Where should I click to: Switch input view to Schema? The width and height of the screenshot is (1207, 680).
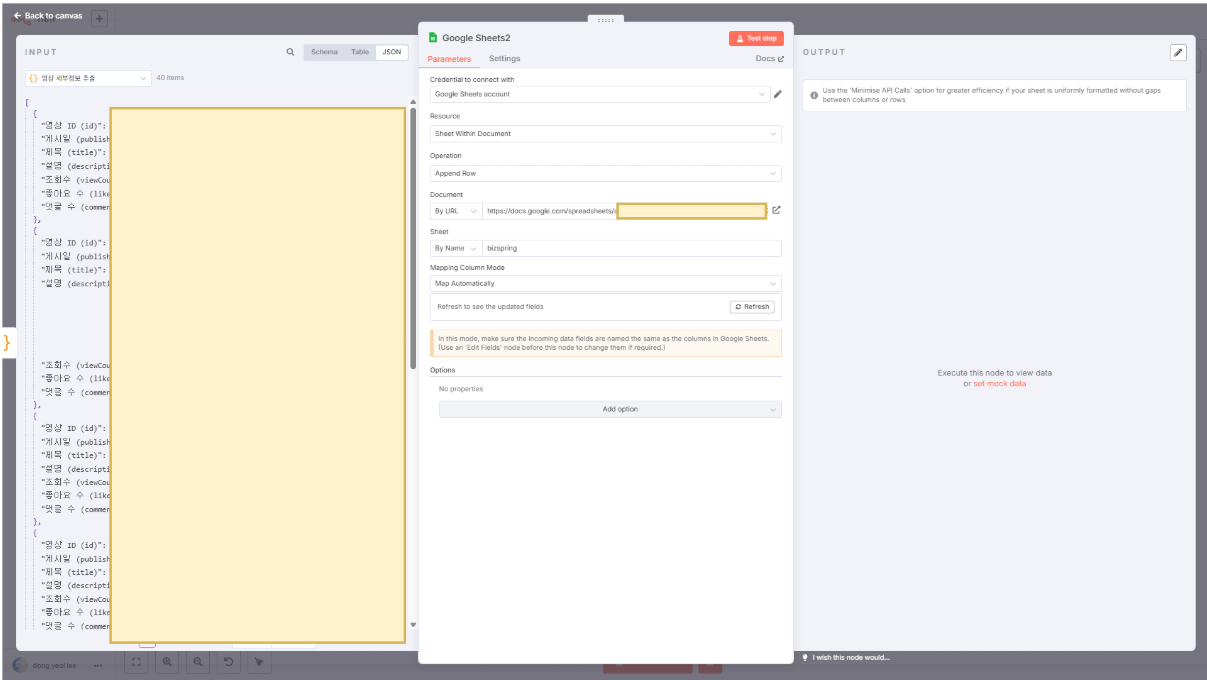click(x=324, y=52)
